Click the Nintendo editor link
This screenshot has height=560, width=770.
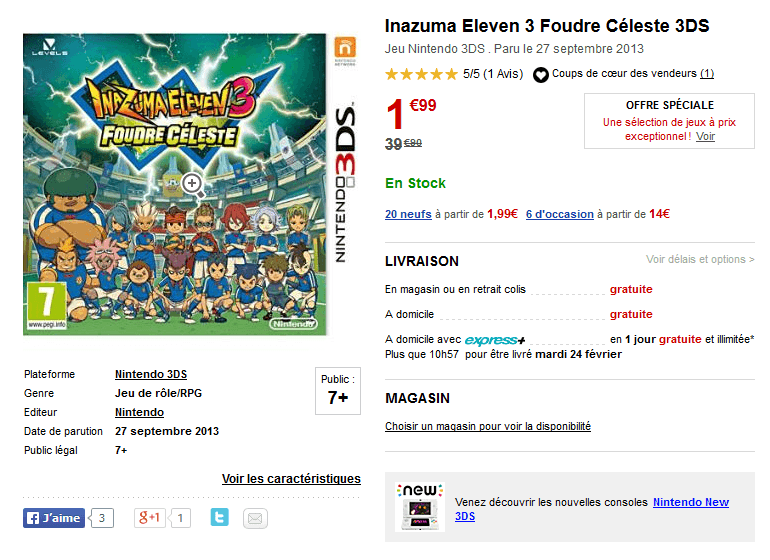click(x=139, y=412)
